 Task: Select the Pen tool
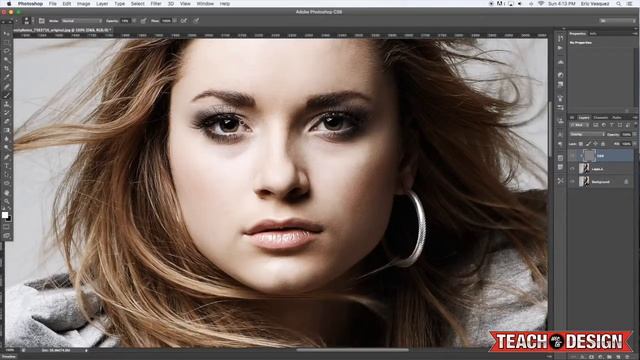tap(7, 157)
